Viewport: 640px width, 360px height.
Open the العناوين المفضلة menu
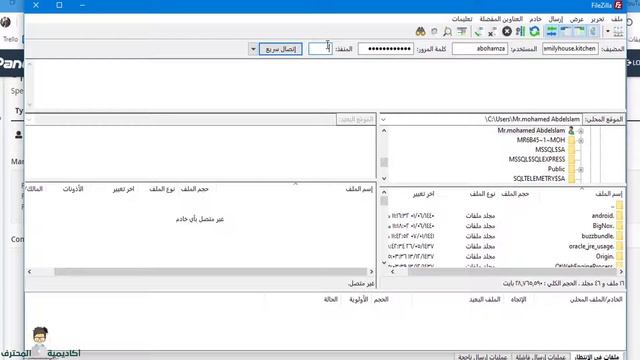click(x=501, y=19)
